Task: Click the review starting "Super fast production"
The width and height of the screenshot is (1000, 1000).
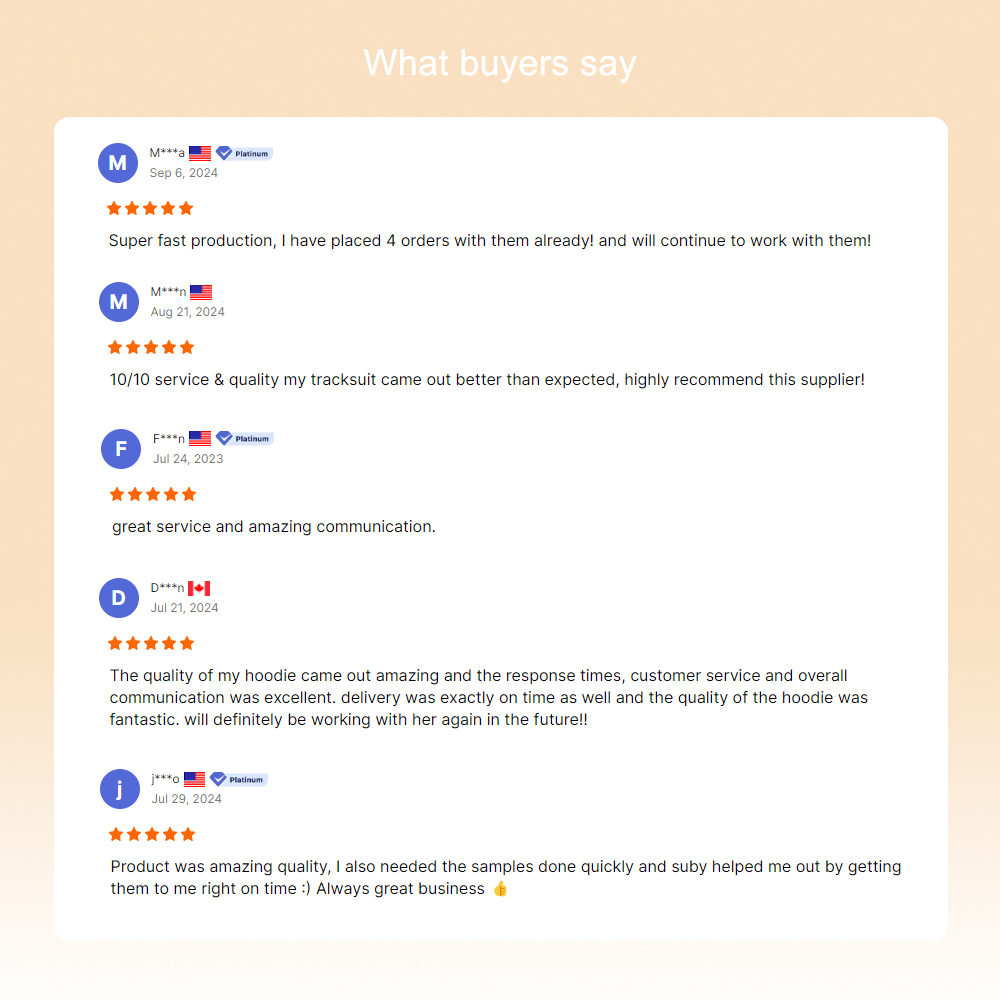Action: point(490,241)
